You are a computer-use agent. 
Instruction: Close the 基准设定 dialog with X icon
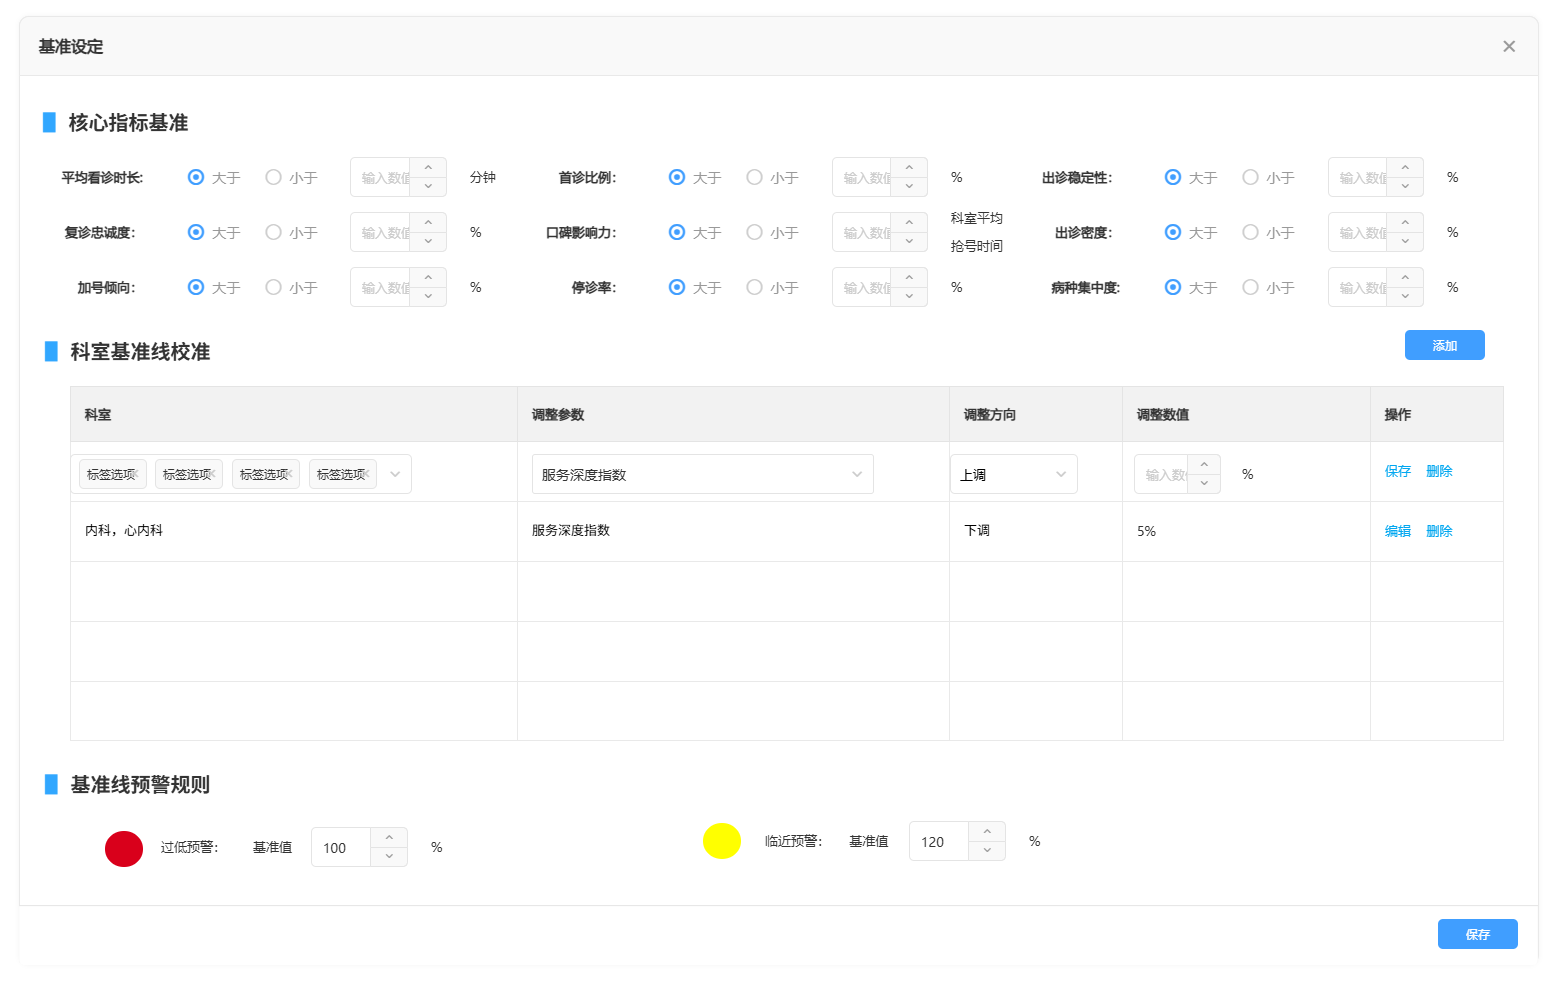pos(1508,46)
